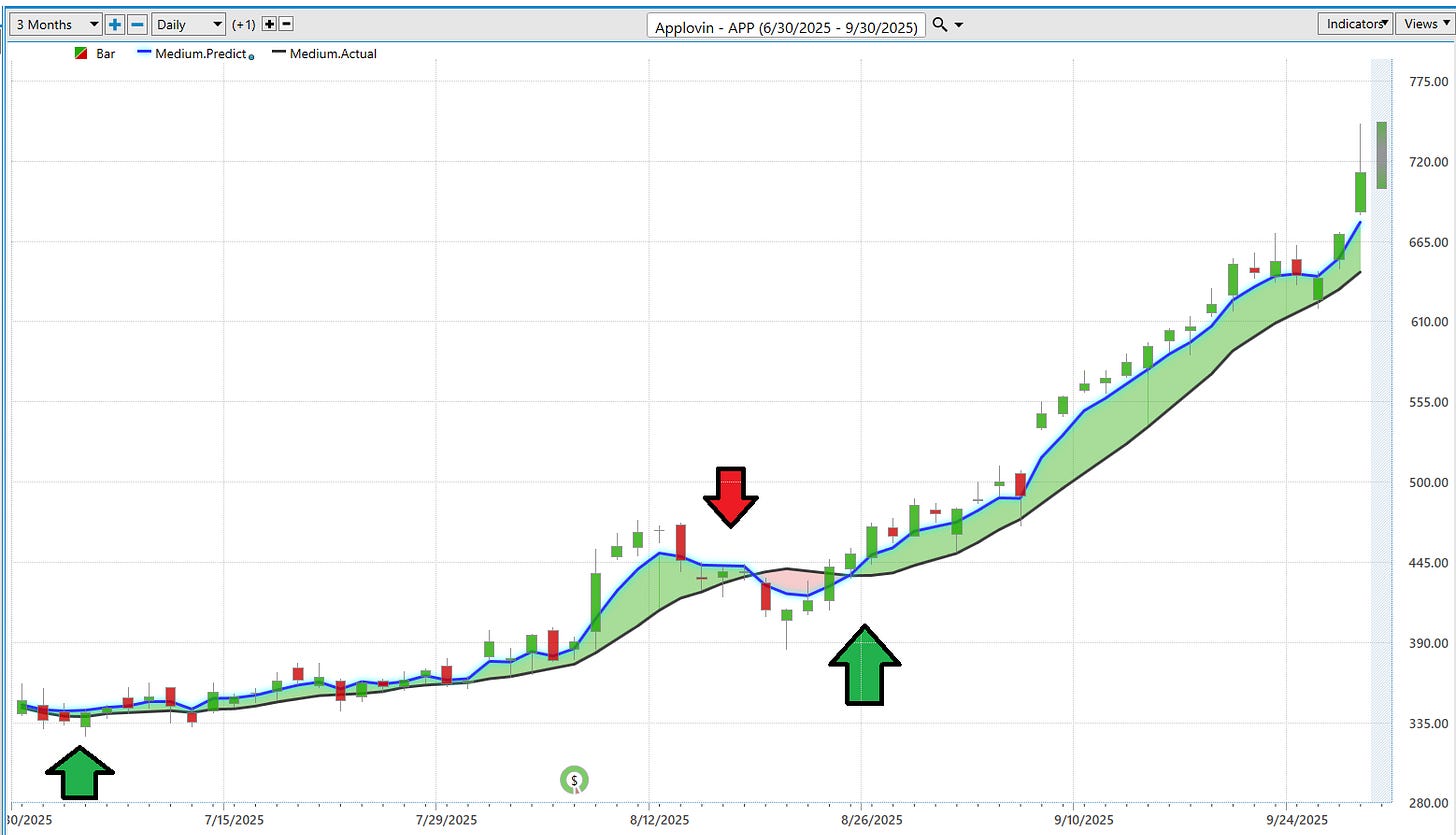1456x835 pixels.
Task: Click the shaded gray forecast candle at far right
Action: click(1381, 155)
